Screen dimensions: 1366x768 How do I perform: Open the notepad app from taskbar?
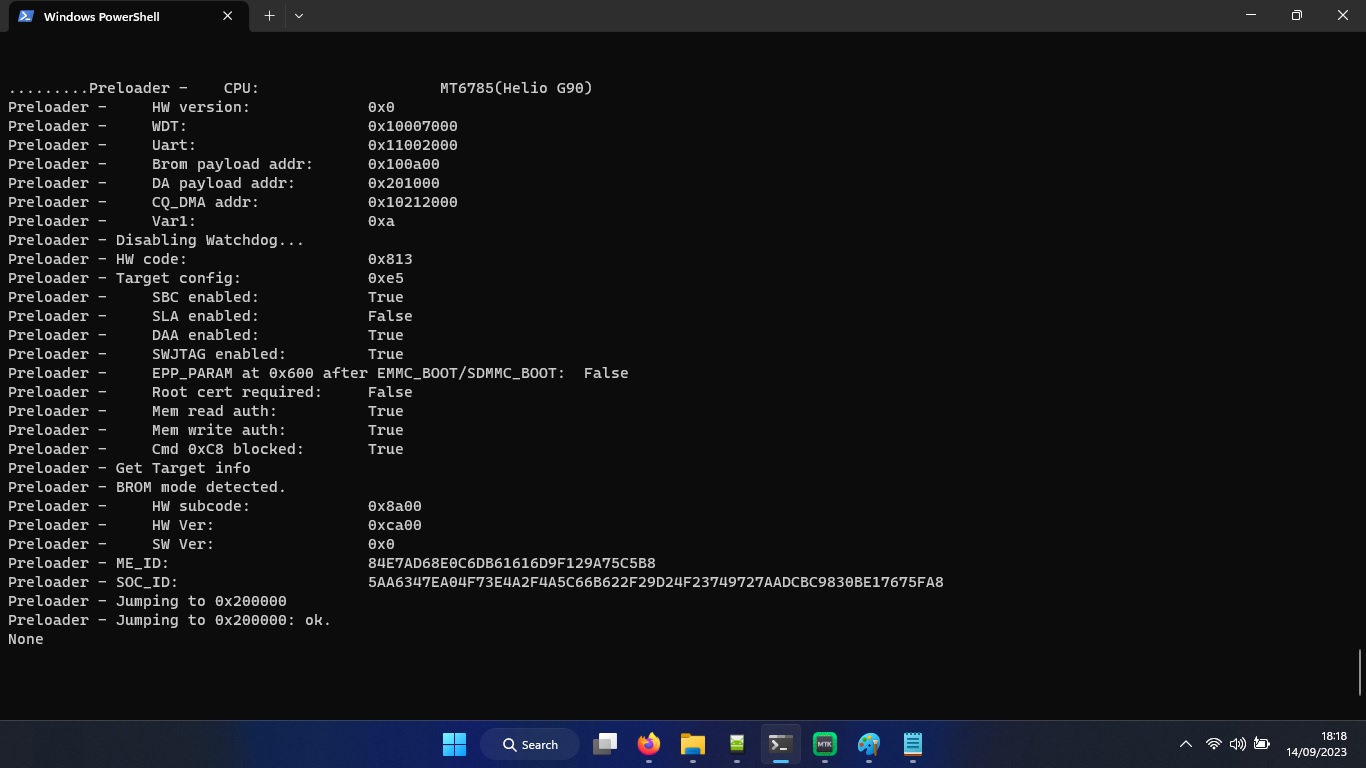[x=912, y=744]
